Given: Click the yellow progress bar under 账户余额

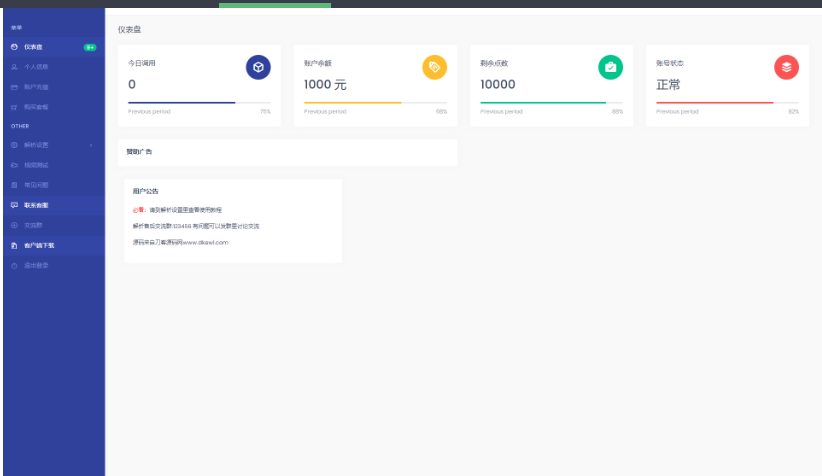Looking at the screenshot, I should 352,102.
